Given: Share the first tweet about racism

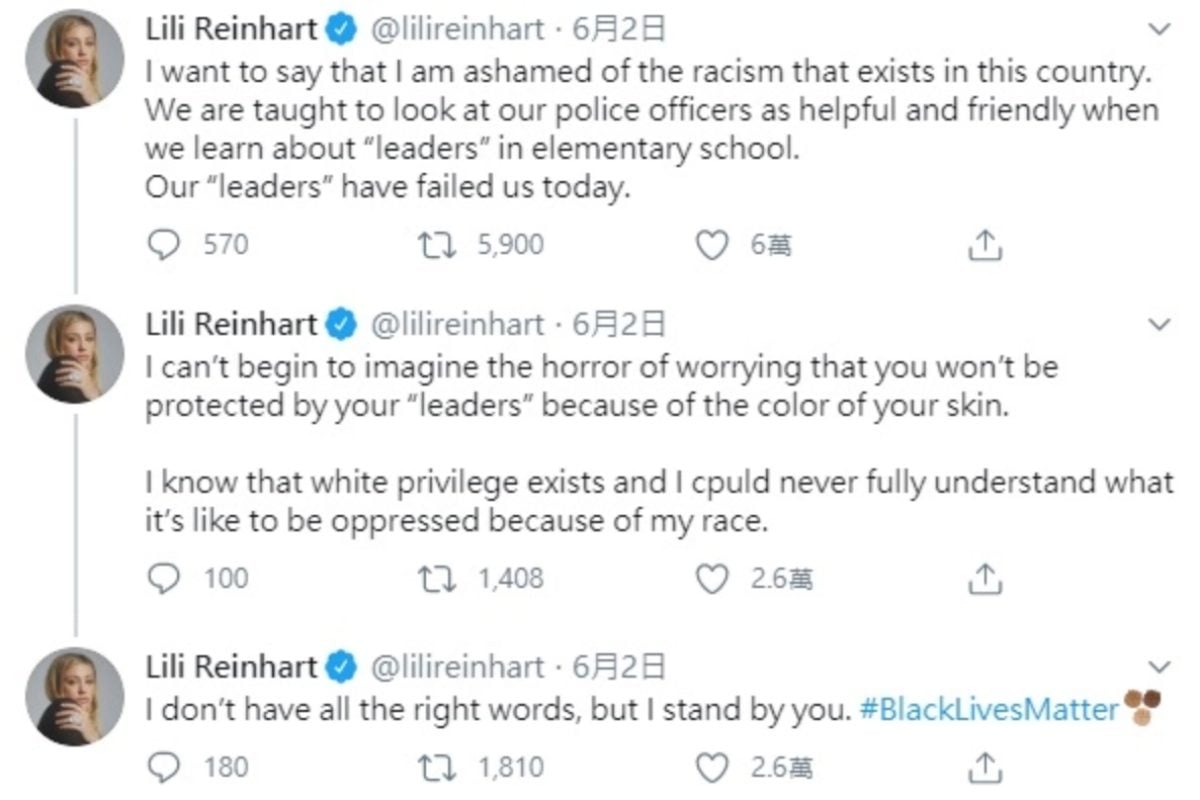Looking at the screenshot, I should click(984, 244).
